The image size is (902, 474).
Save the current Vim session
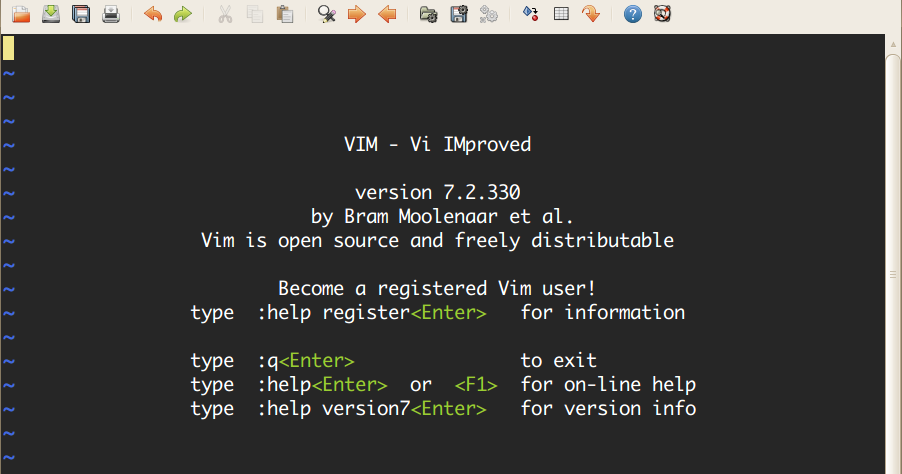(x=458, y=14)
